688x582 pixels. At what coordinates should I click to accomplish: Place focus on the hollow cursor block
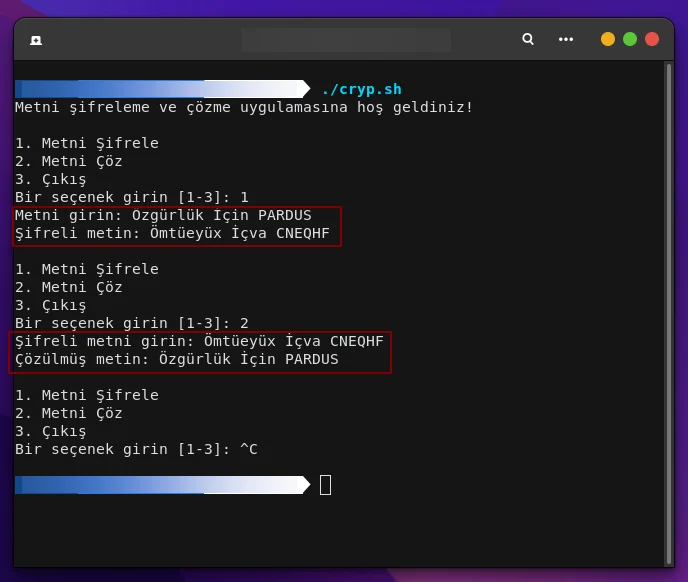tap(325, 485)
